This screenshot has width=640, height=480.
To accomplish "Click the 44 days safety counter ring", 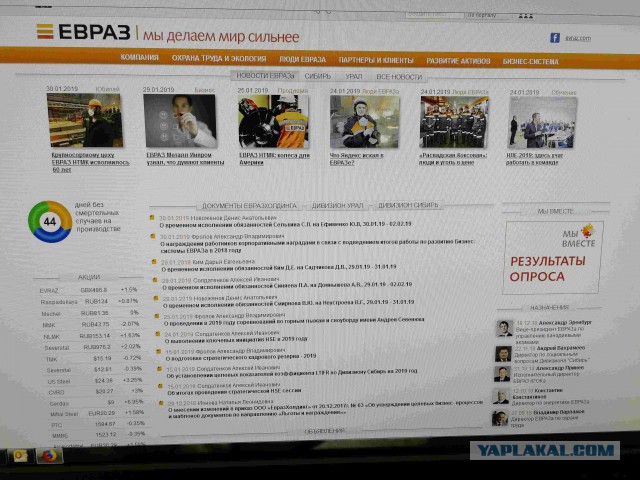I will 50,222.
